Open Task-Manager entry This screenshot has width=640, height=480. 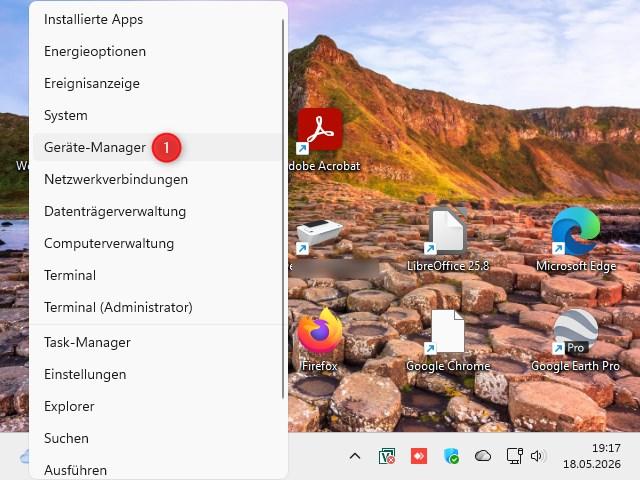157,342
